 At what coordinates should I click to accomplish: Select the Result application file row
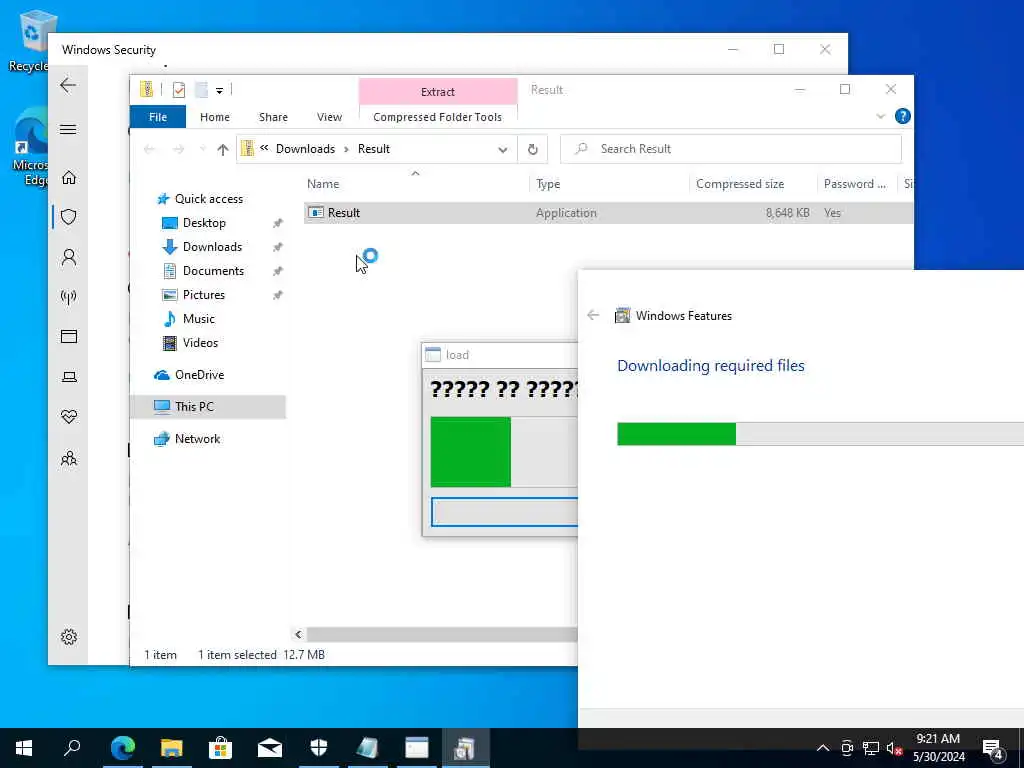coord(608,213)
